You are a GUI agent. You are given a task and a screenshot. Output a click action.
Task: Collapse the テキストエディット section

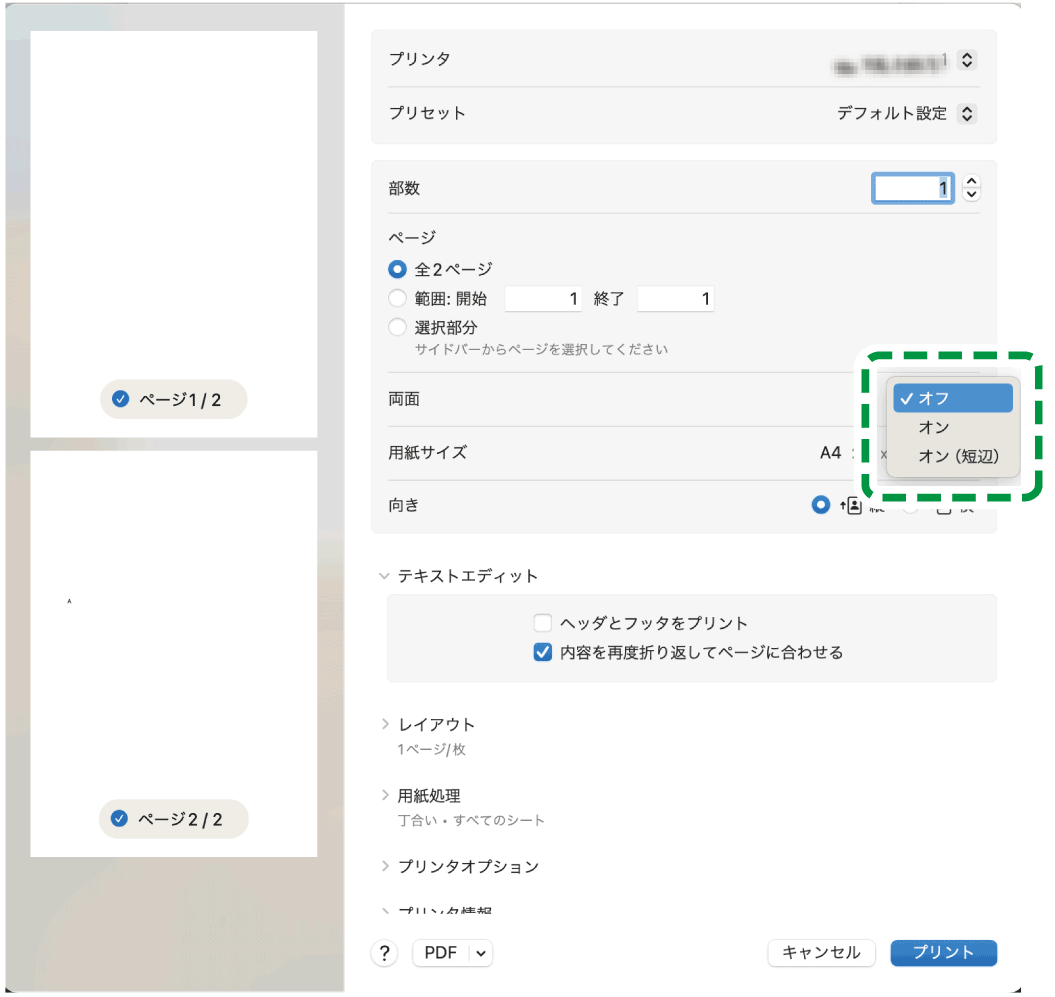click(x=385, y=576)
